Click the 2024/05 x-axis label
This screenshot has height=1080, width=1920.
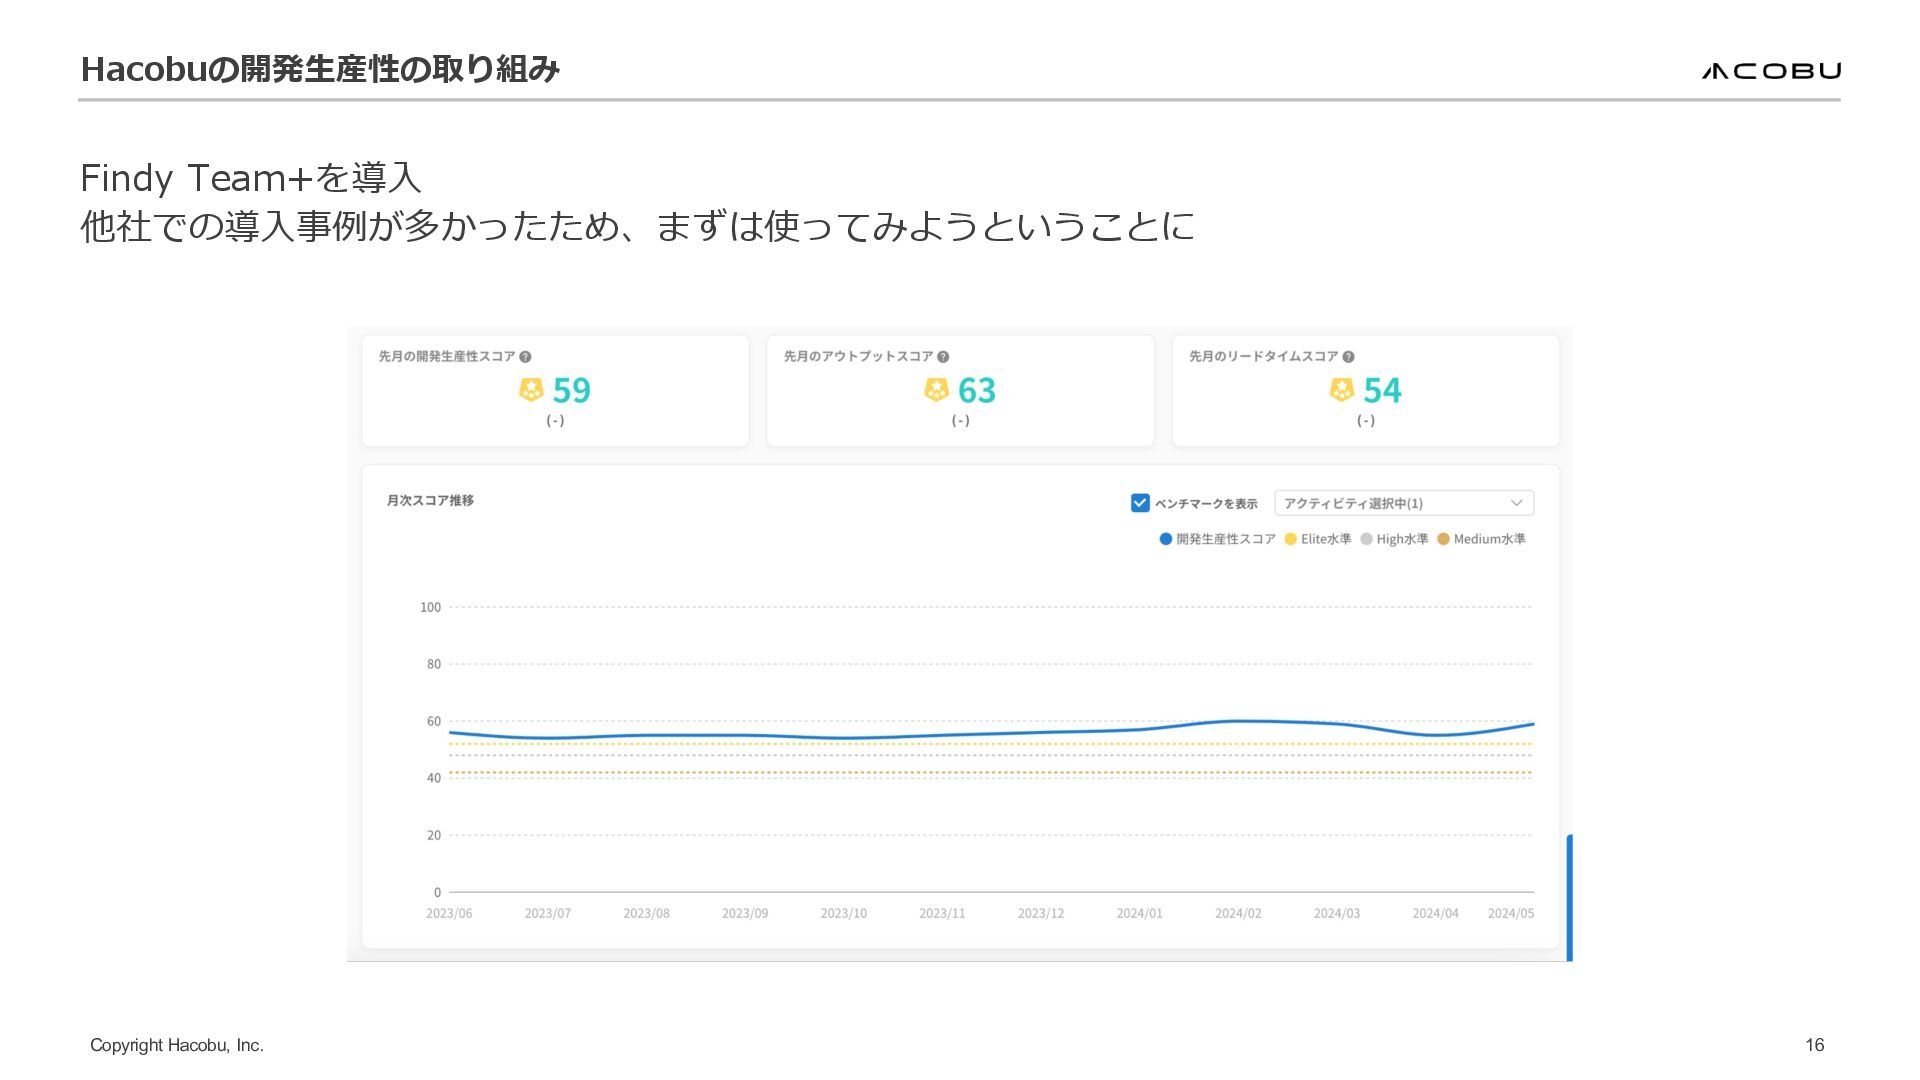pos(1511,913)
